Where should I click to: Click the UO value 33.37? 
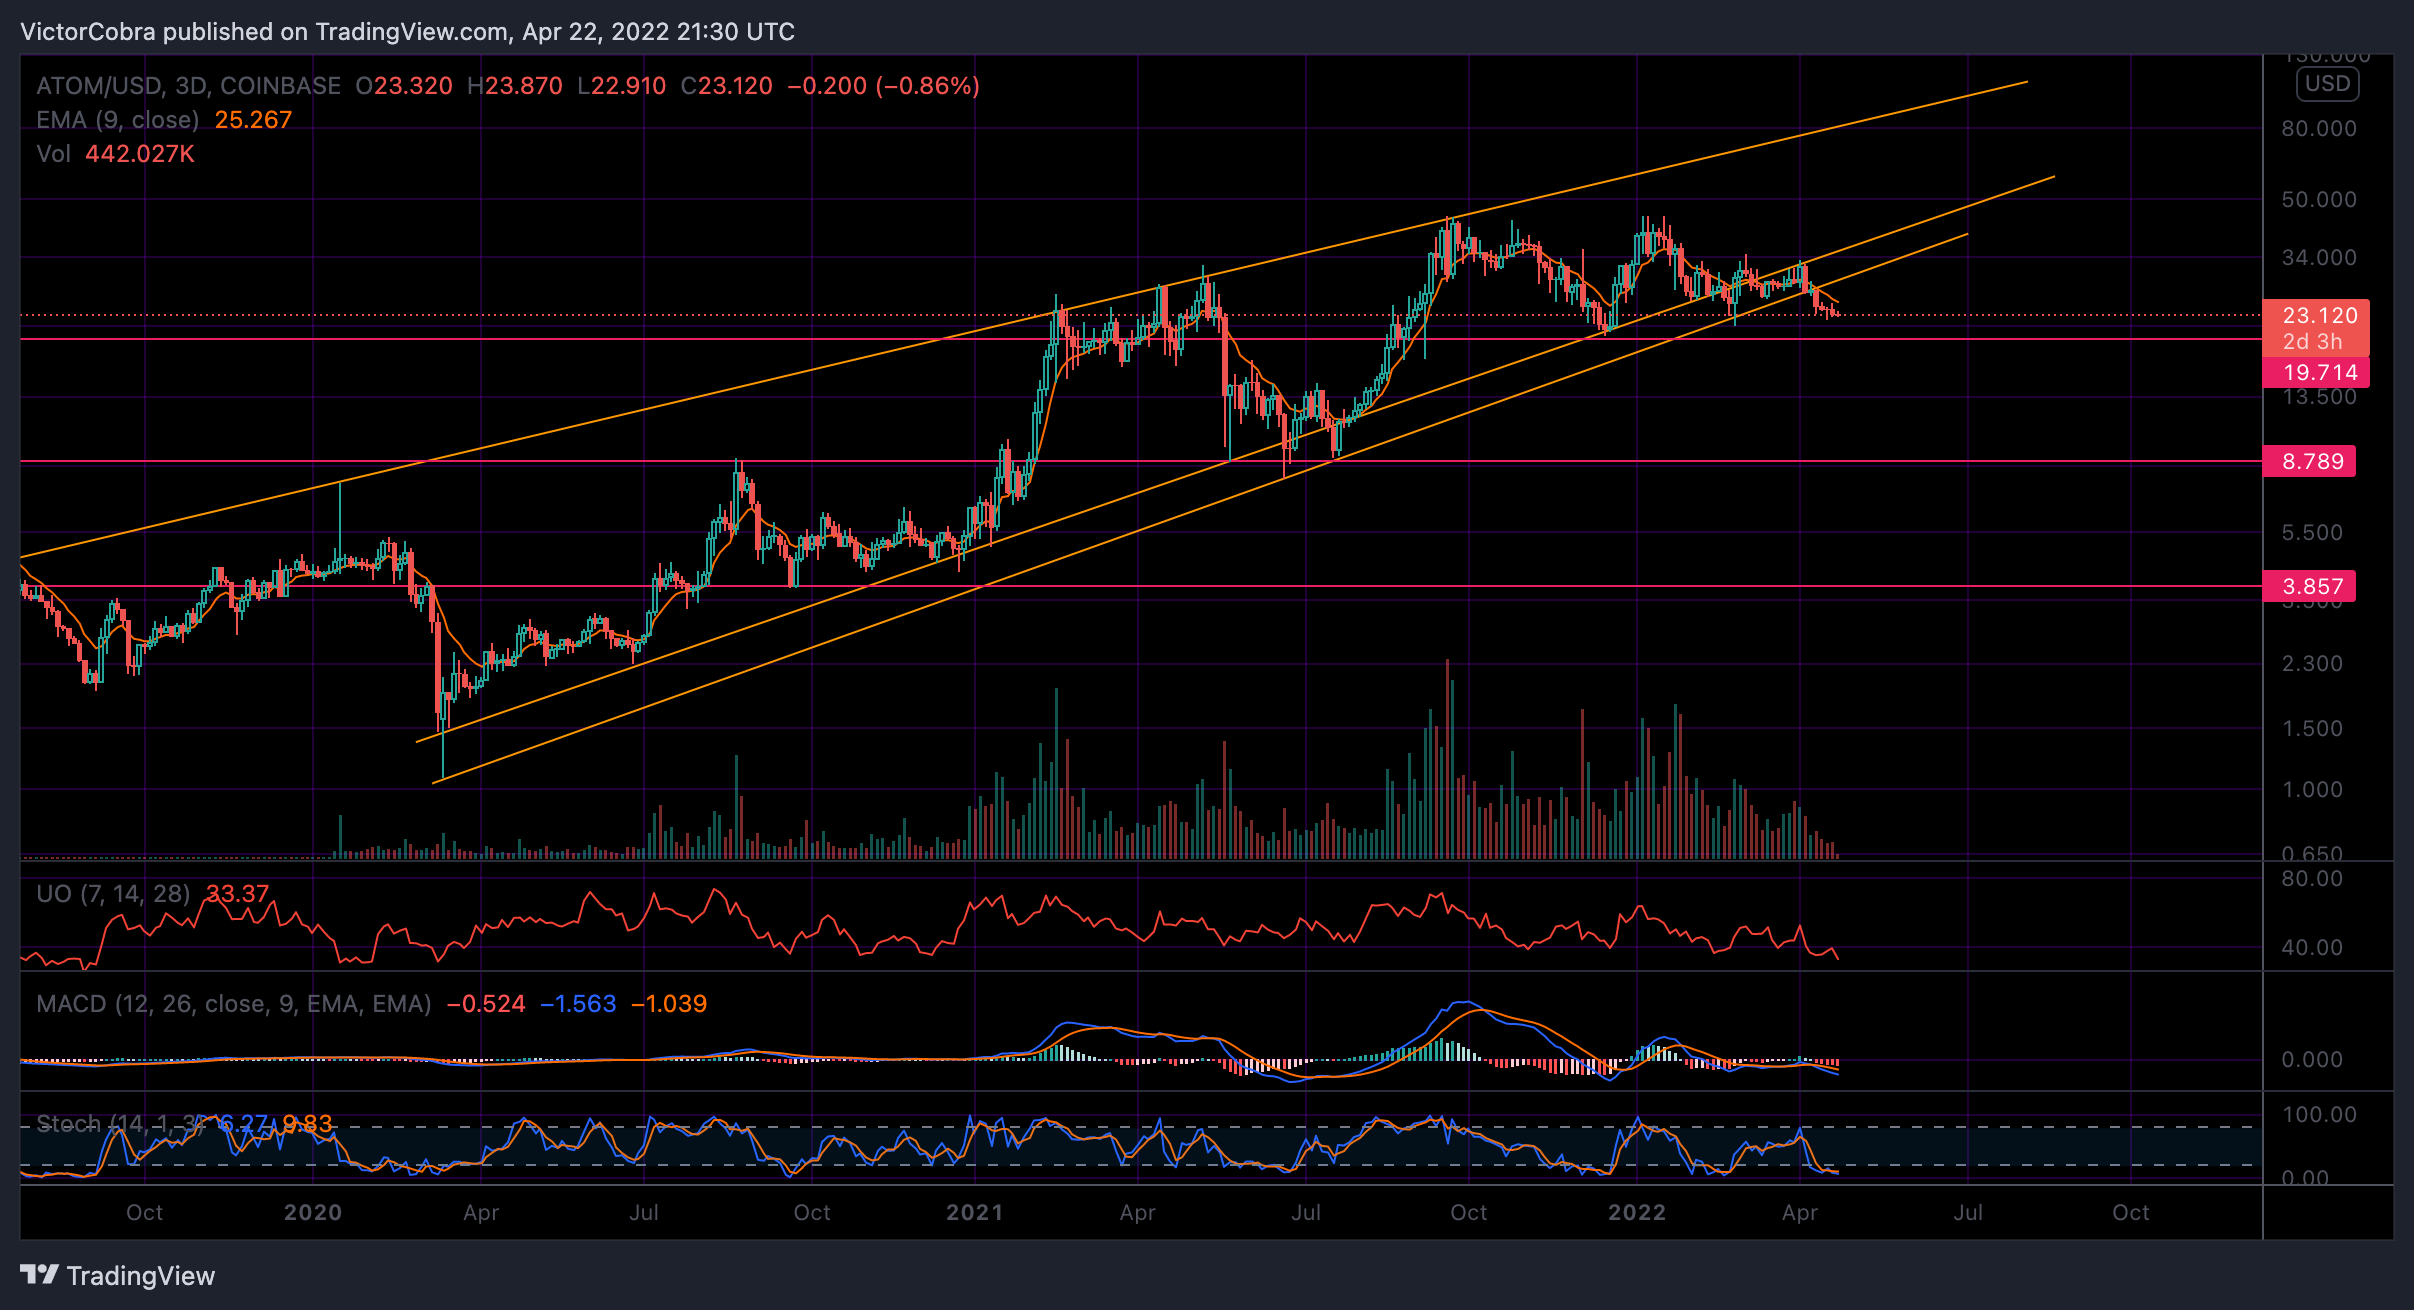tap(238, 894)
